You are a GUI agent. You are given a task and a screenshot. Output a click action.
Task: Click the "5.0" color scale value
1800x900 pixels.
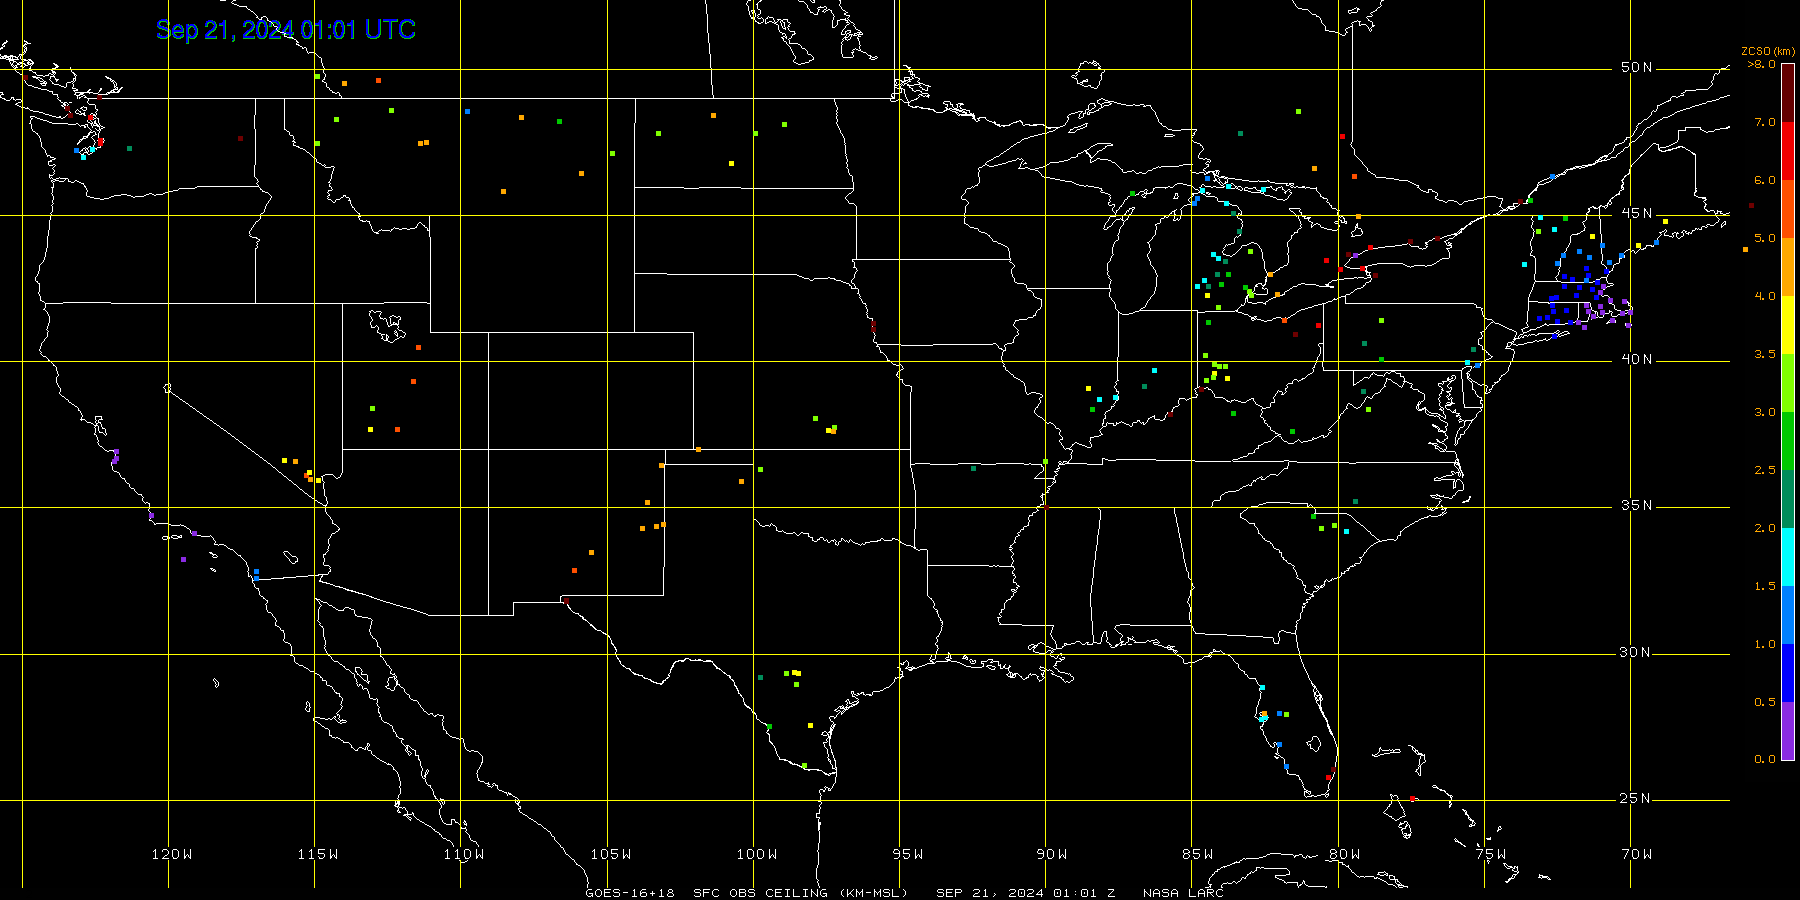click(x=1764, y=238)
